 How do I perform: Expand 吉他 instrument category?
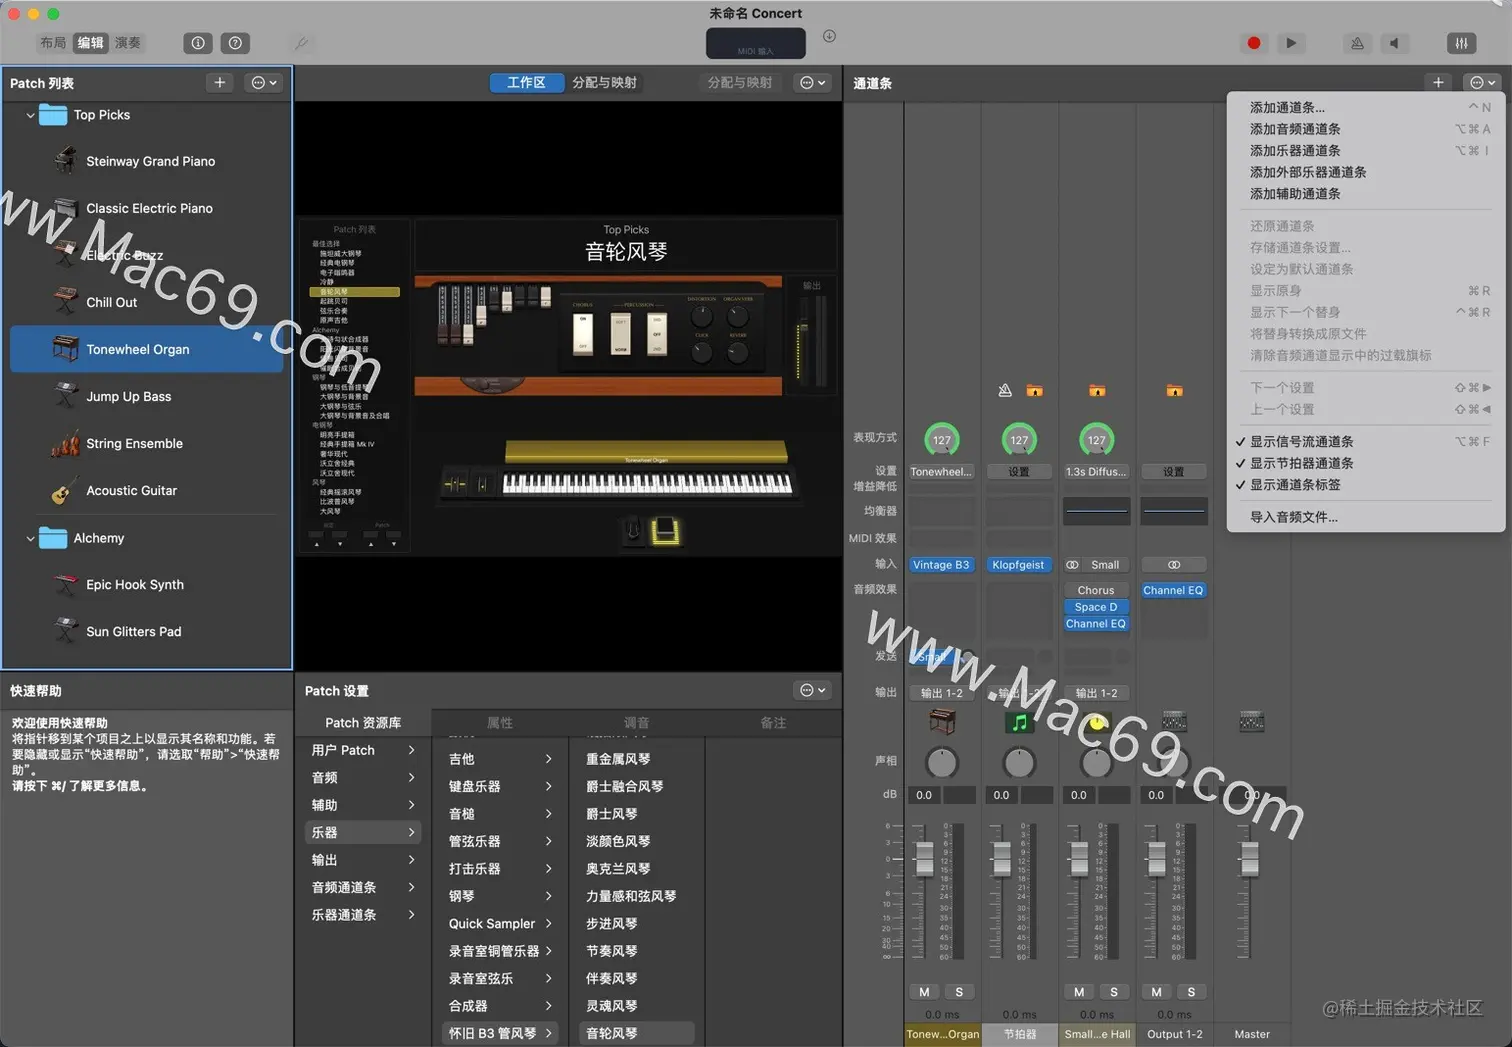pyautogui.click(x=499, y=759)
